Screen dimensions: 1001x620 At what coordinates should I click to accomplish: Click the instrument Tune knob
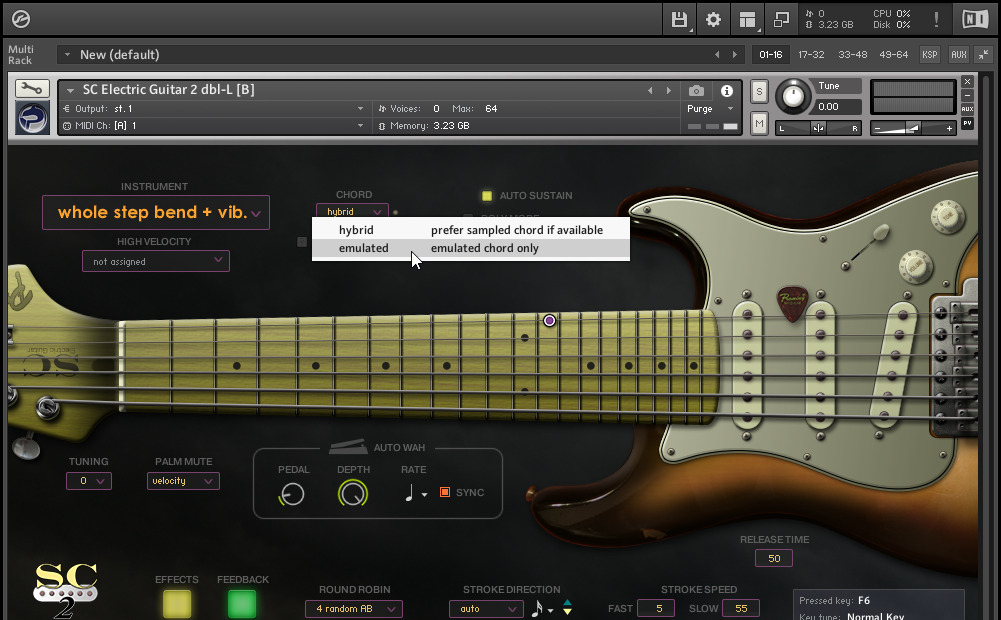pyautogui.click(x=793, y=96)
